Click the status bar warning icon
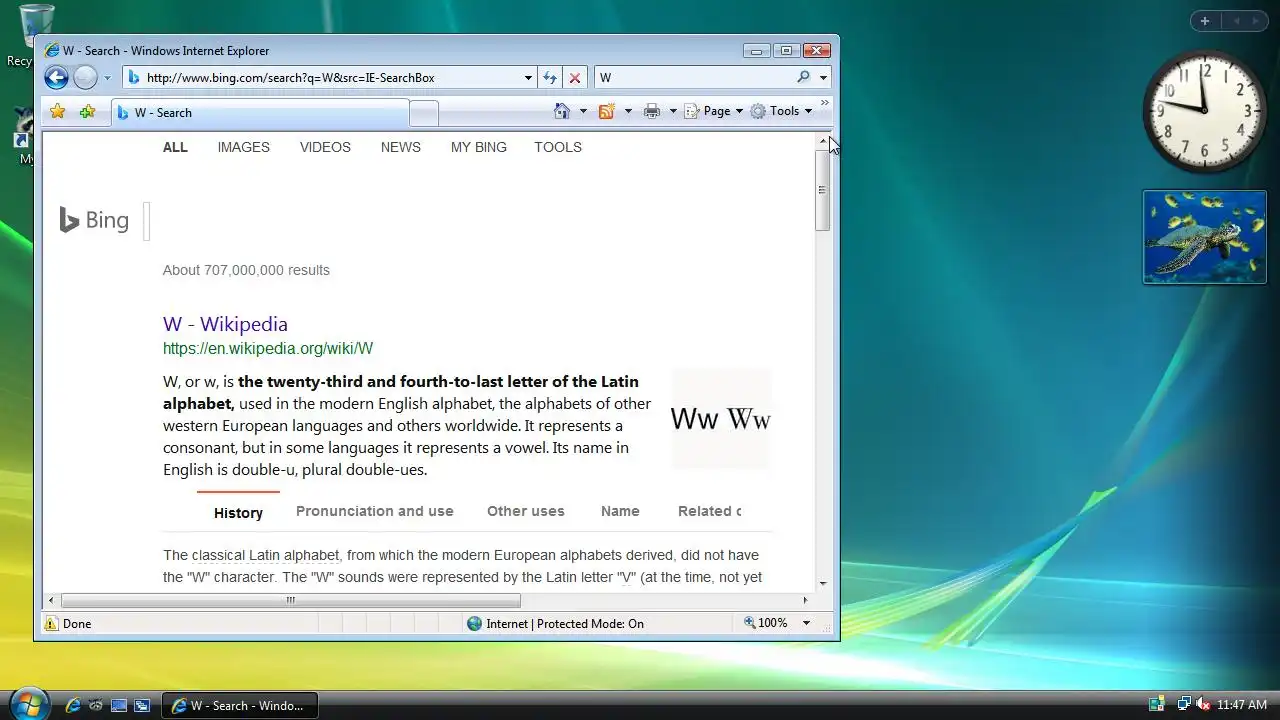This screenshot has height=720, width=1280. tap(51, 623)
